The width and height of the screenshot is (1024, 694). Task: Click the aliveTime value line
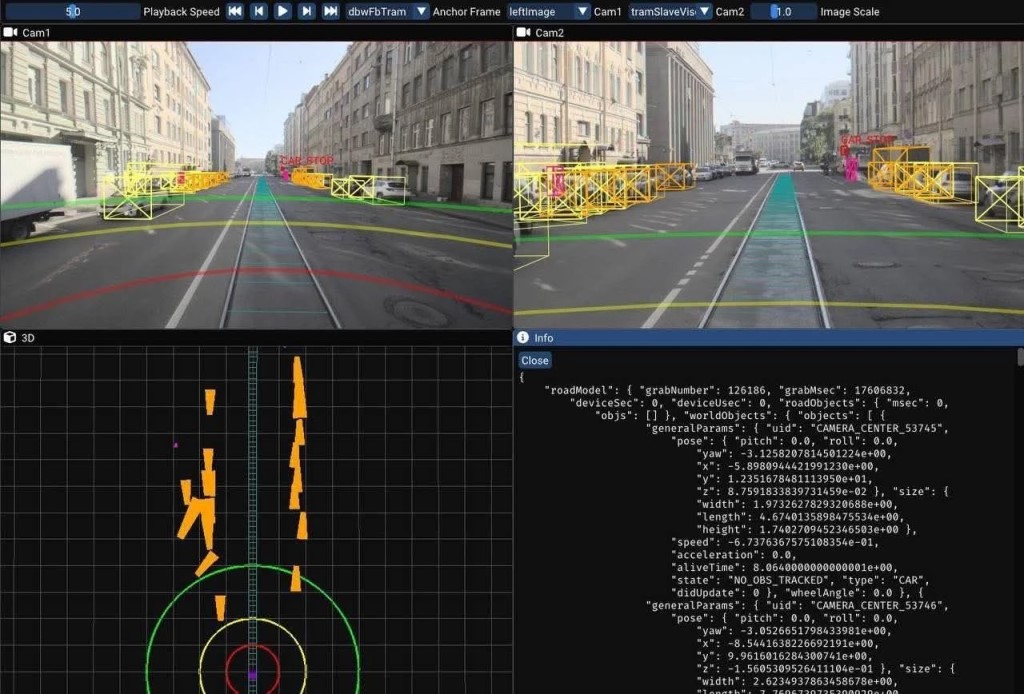tap(786, 567)
